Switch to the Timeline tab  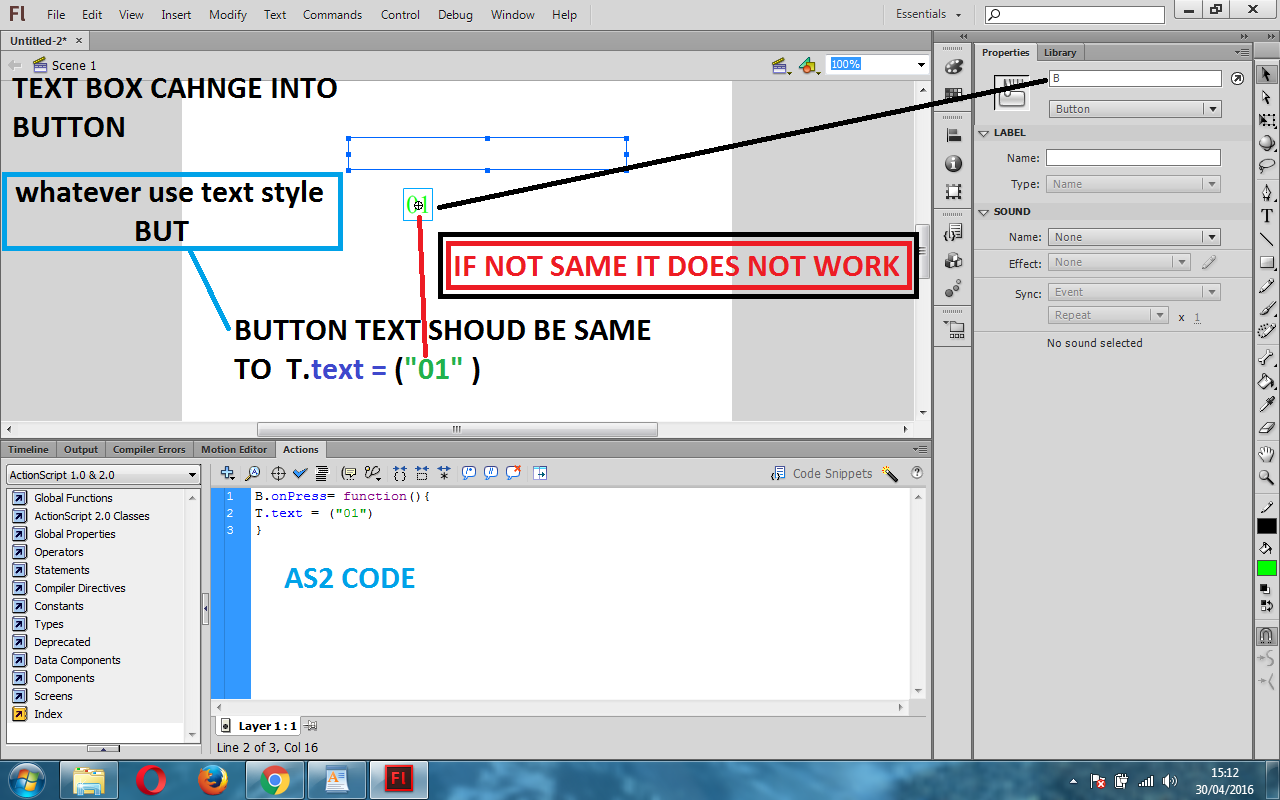(x=28, y=450)
